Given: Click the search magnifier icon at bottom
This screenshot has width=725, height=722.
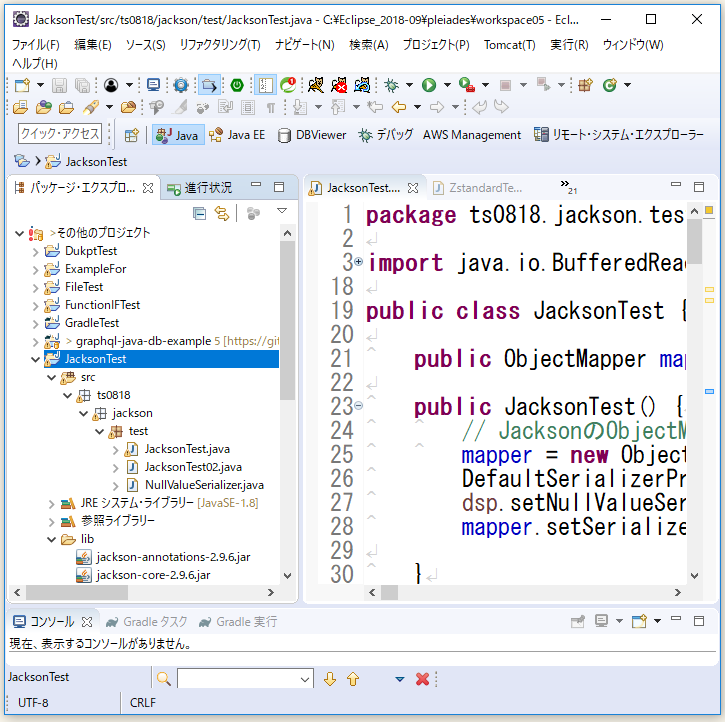Looking at the screenshot, I should (x=164, y=679).
